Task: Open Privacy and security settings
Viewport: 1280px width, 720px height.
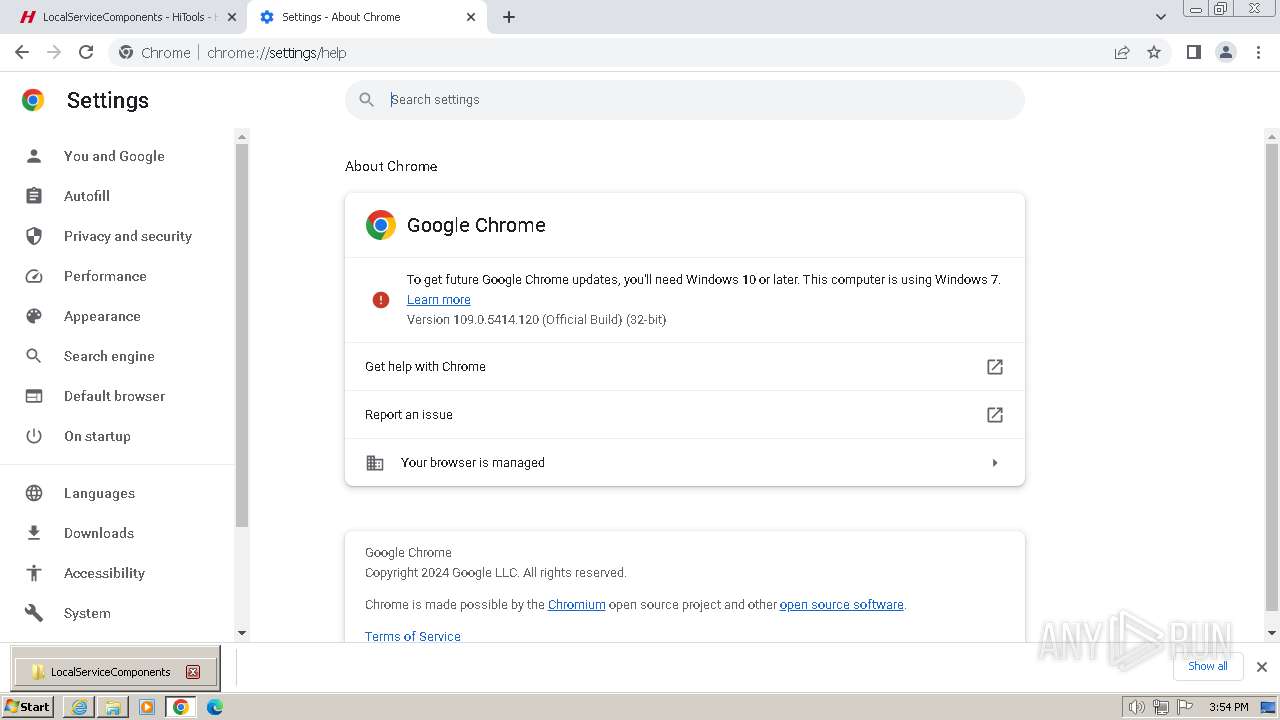Action: 128,236
